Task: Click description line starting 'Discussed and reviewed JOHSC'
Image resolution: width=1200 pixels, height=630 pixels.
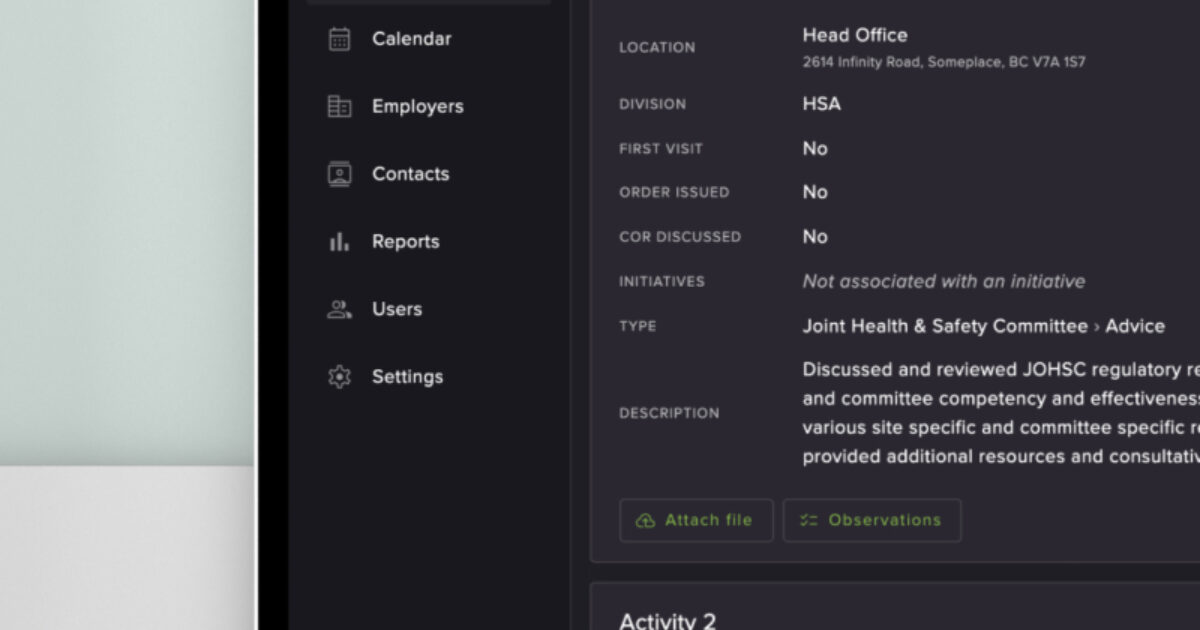Action: pos(1001,370)
